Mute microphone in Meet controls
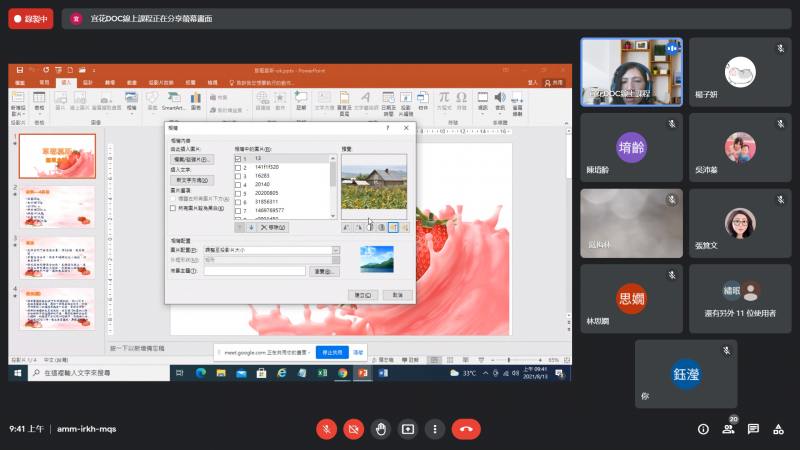 point(327,429)
